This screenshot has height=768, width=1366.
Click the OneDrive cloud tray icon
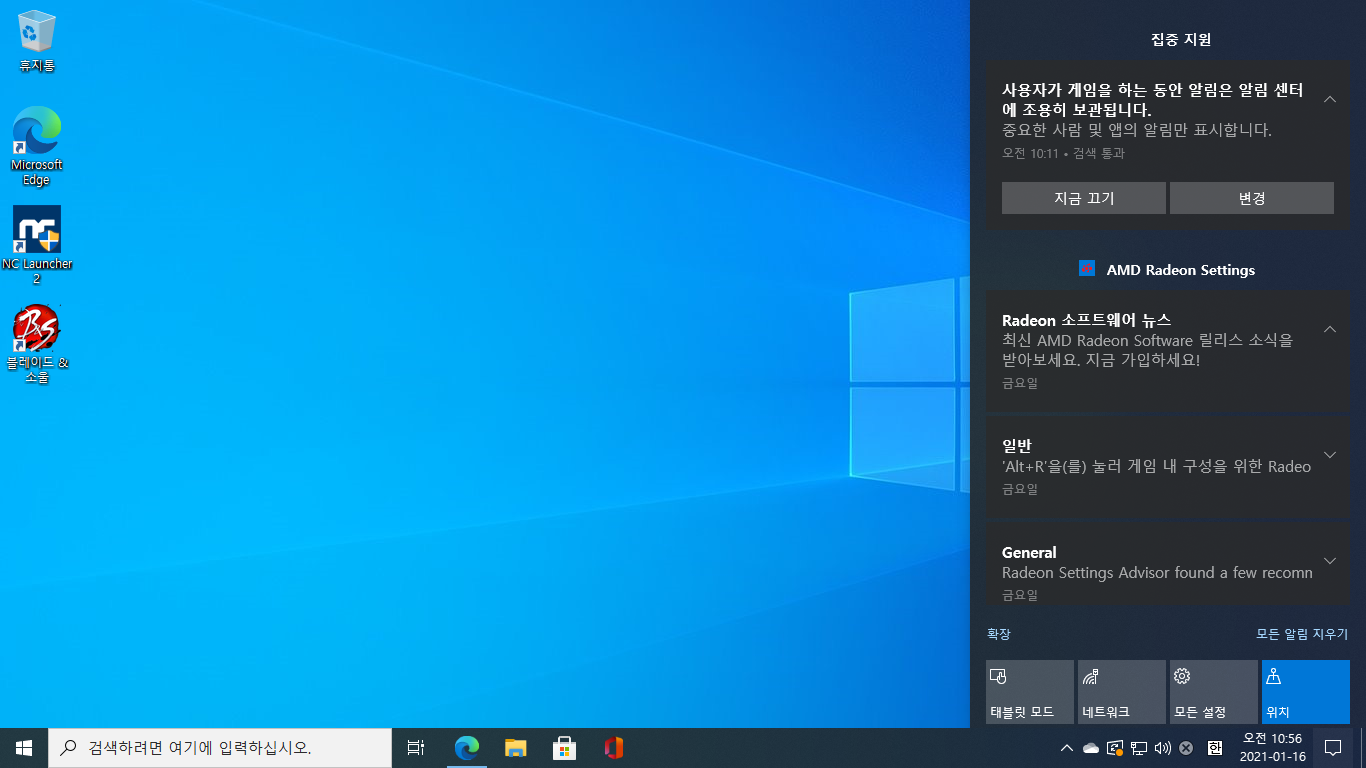(x=1091, y=748)
